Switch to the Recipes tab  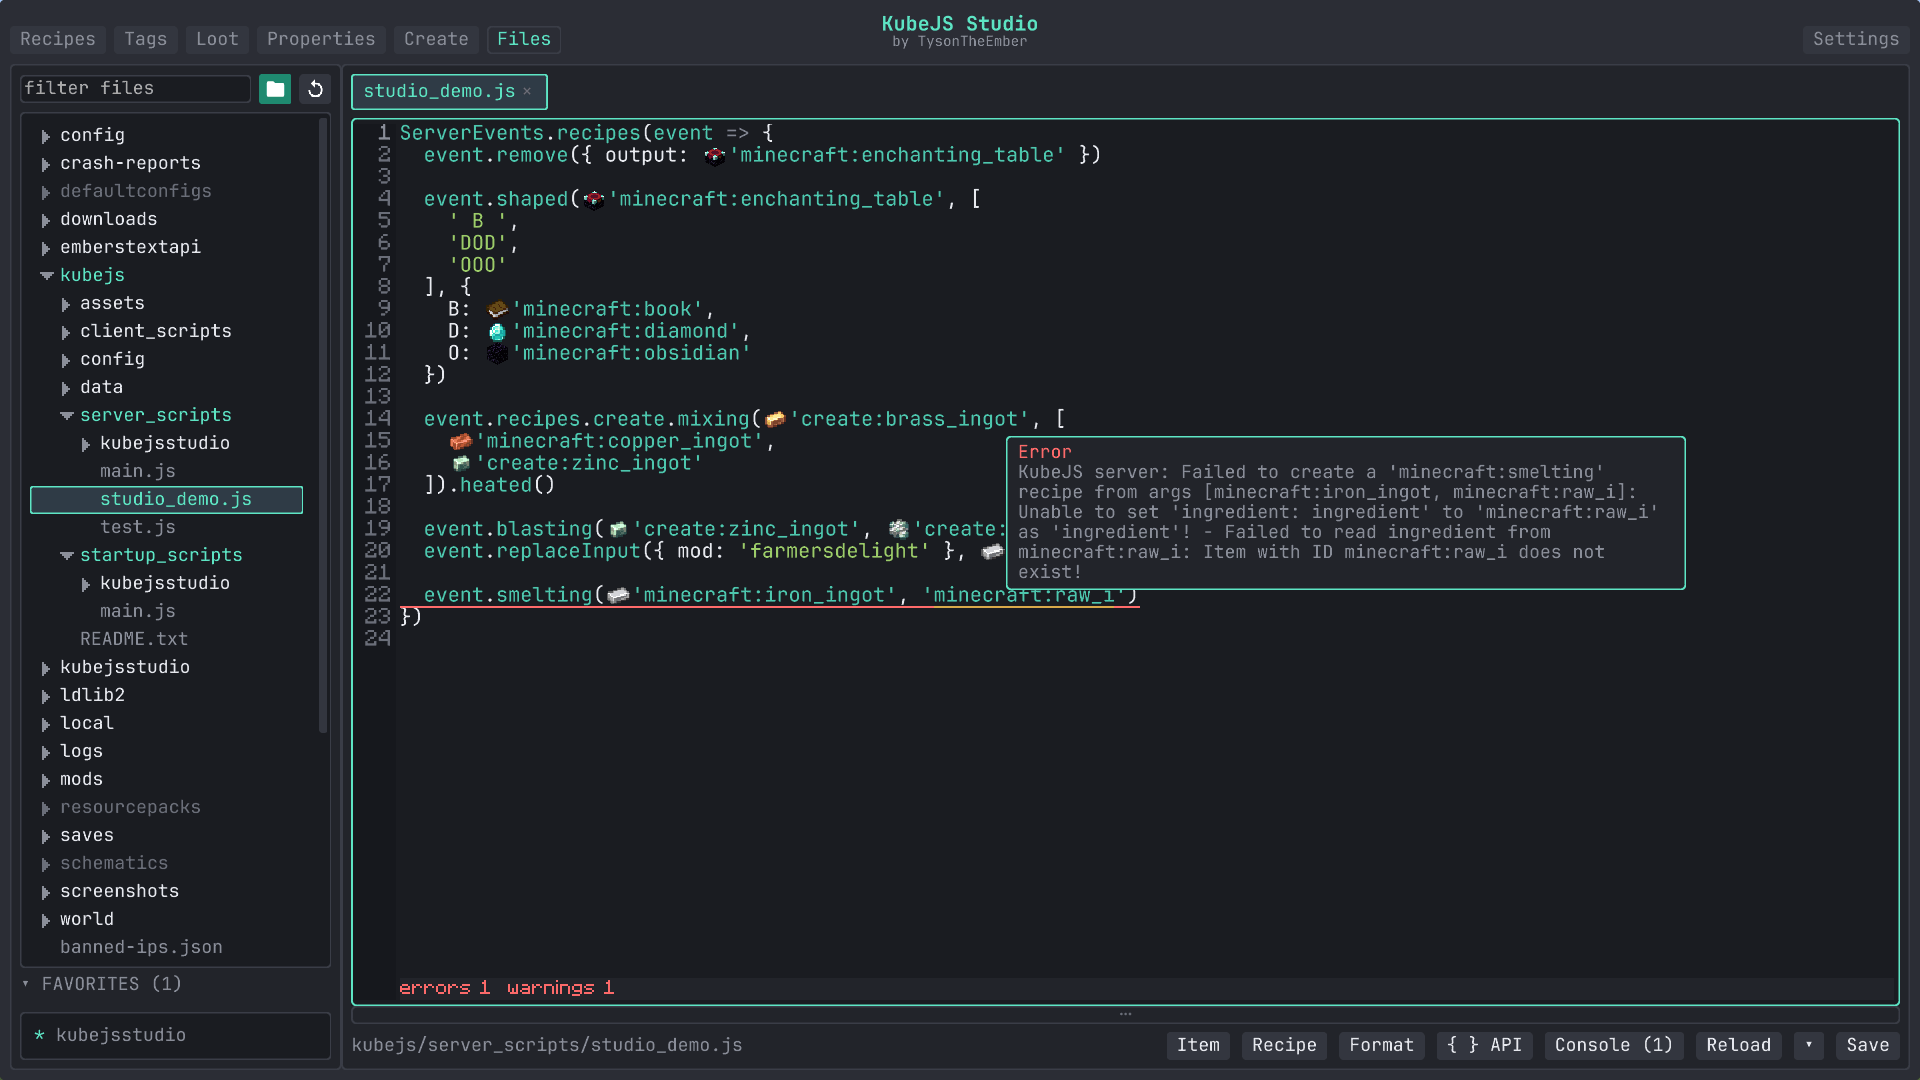point(58,39)
